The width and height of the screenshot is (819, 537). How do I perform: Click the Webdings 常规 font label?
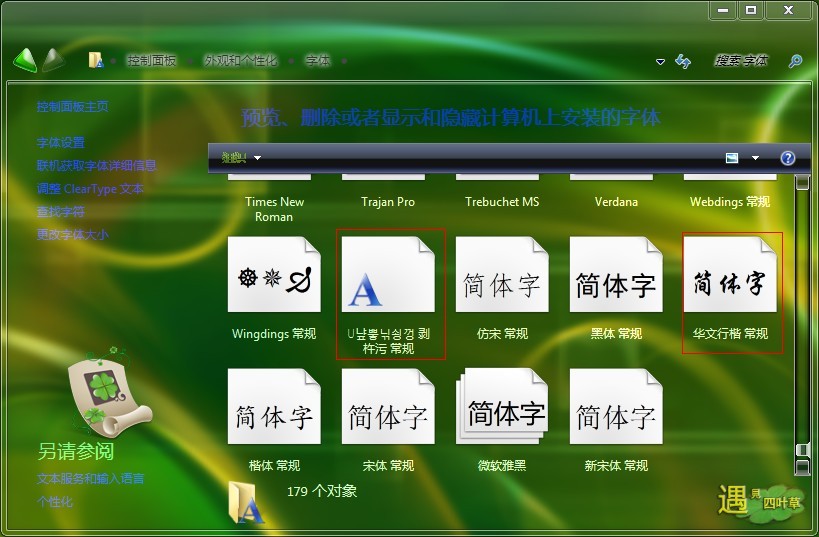coord(730,202)
